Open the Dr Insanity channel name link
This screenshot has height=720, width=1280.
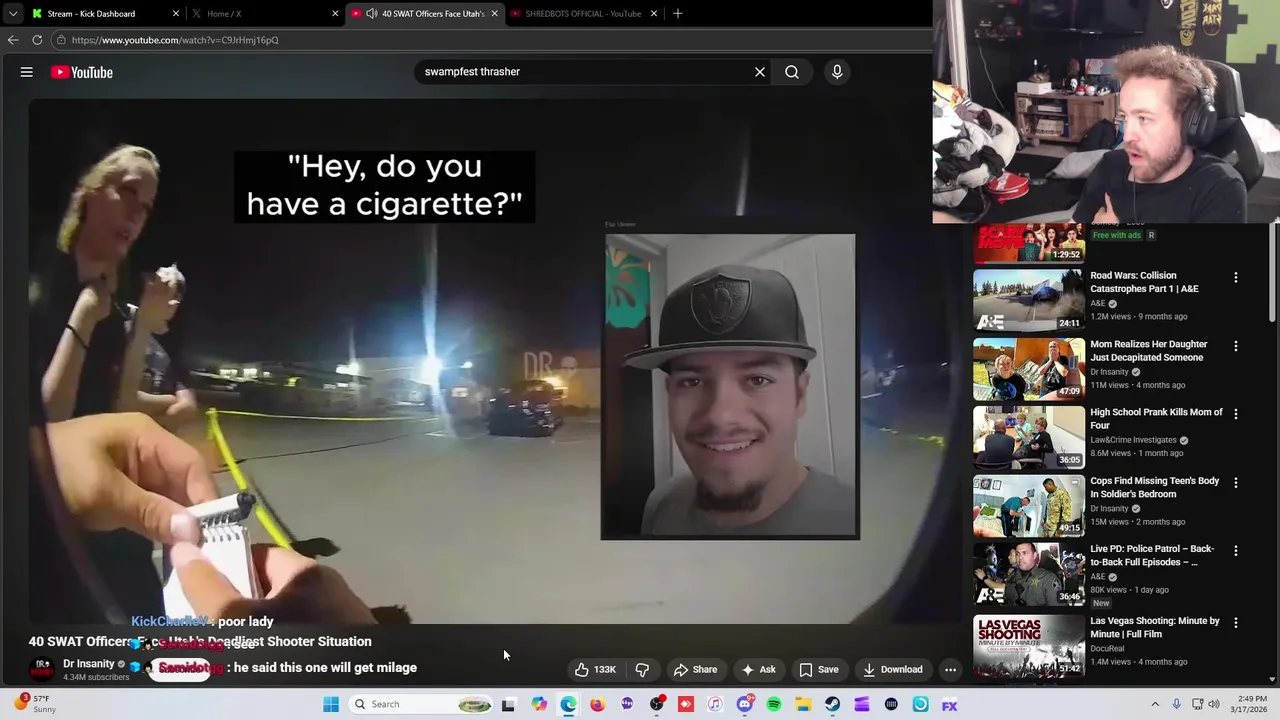[x=89, y=664]
